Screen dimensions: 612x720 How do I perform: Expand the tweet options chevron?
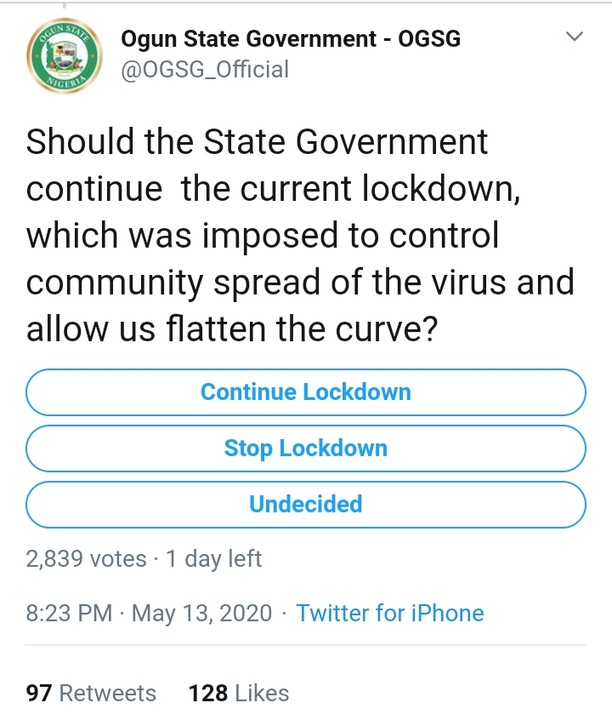click(574, 37)
